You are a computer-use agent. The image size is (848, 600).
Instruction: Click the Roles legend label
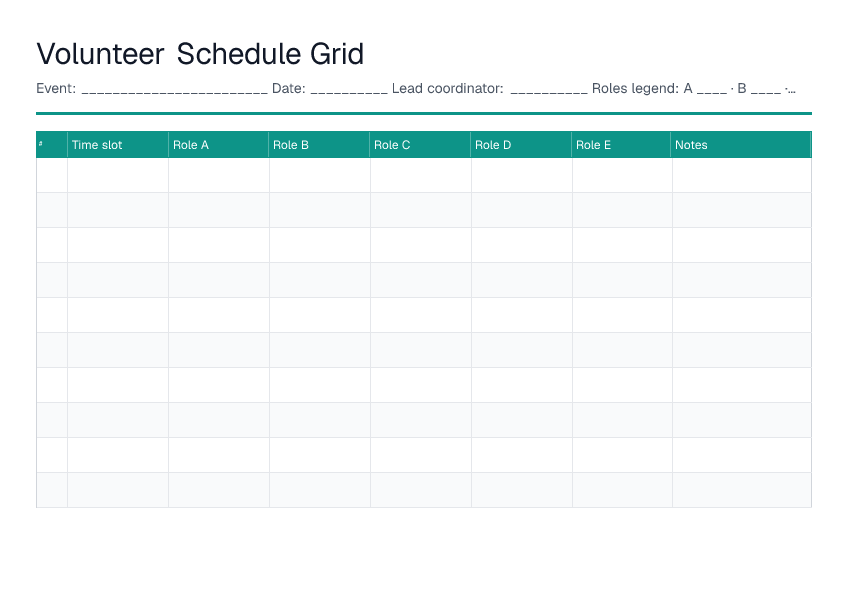(x=635, y=88)
